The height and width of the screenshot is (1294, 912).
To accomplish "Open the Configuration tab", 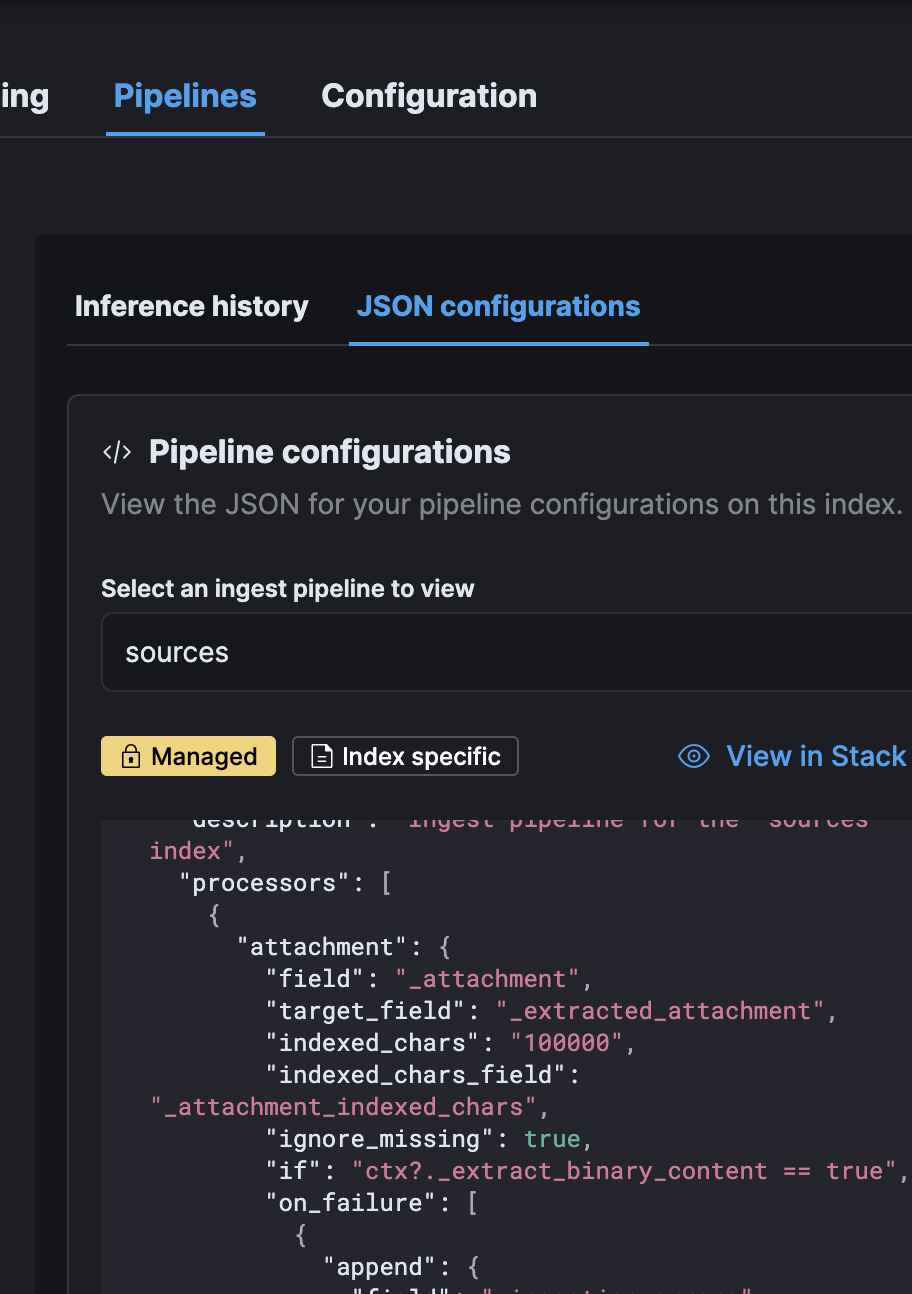I will pyautogui.click(x=429, y=96).
